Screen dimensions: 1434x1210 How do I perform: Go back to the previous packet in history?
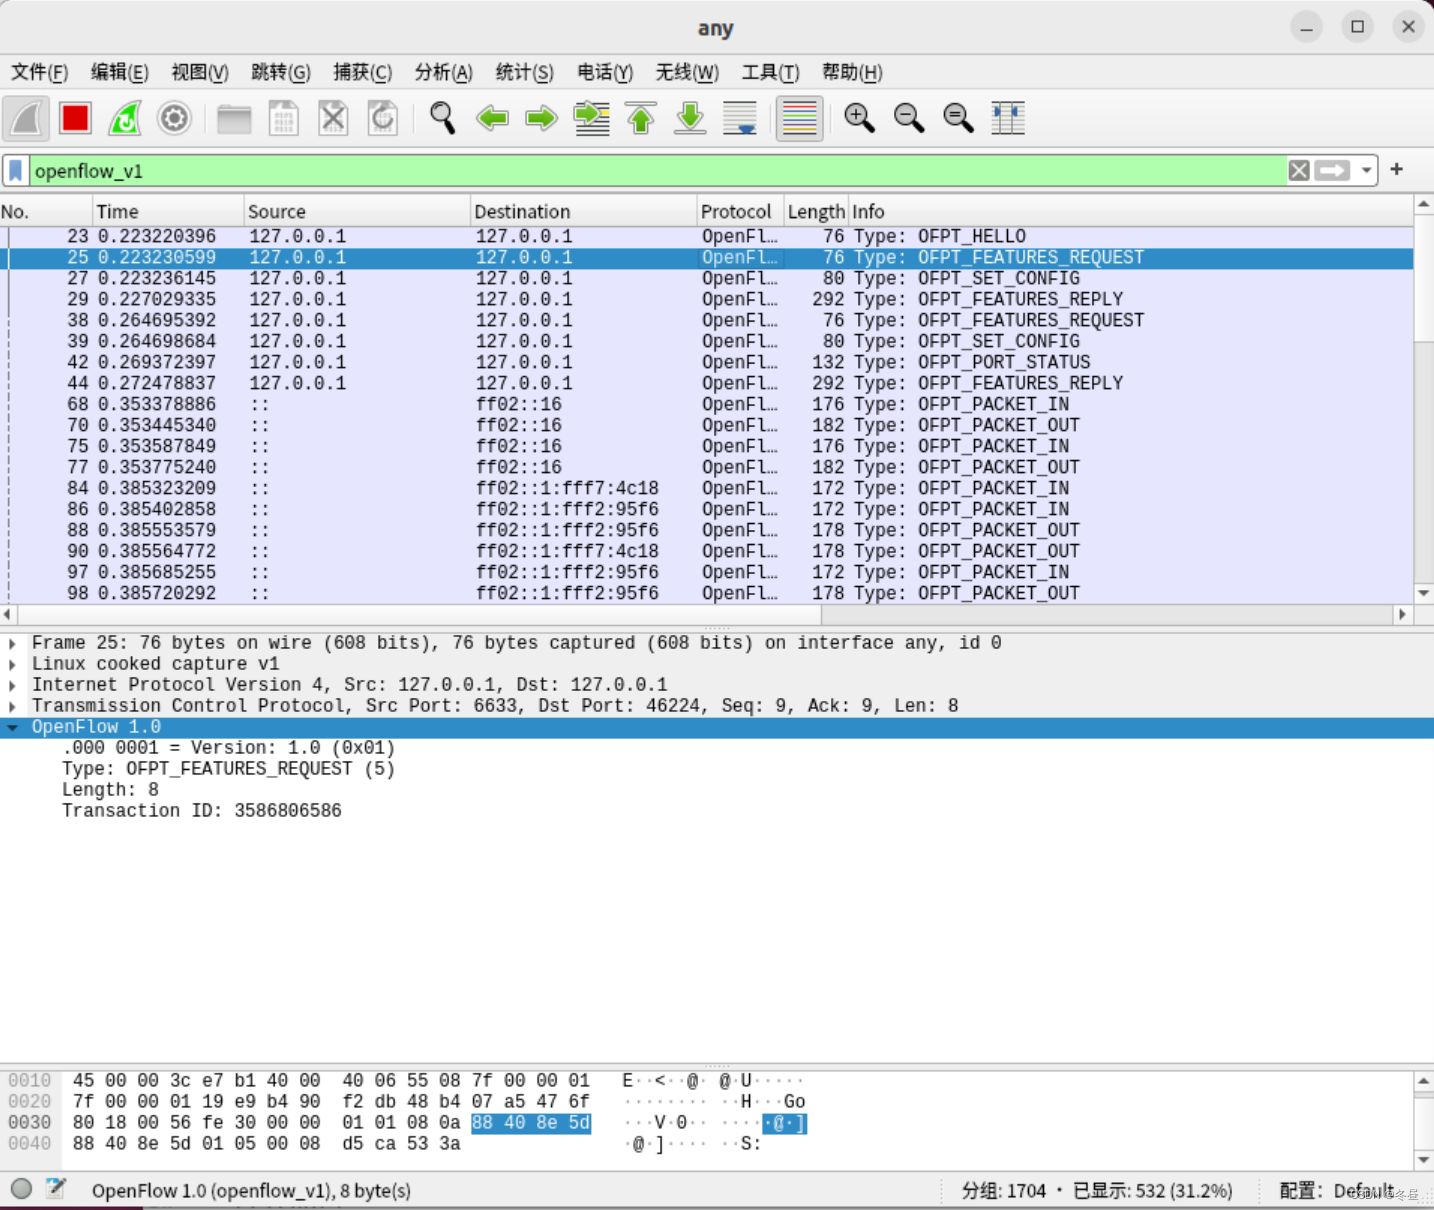click(x=492, y=119)
